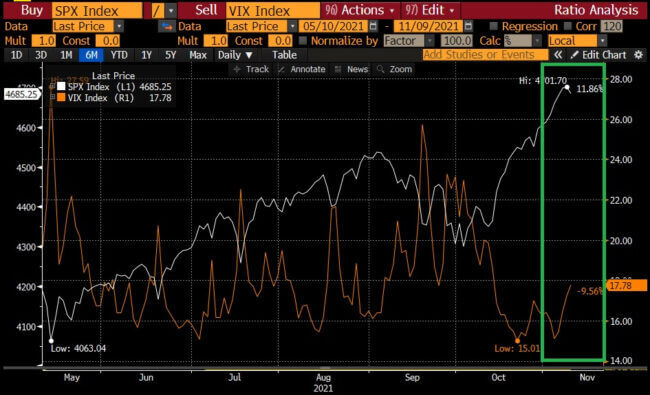Click orange VIX Index legend color swatch
Image resolution: width=650 pixels, height=395 pixels.
click(x=61, y=97)
